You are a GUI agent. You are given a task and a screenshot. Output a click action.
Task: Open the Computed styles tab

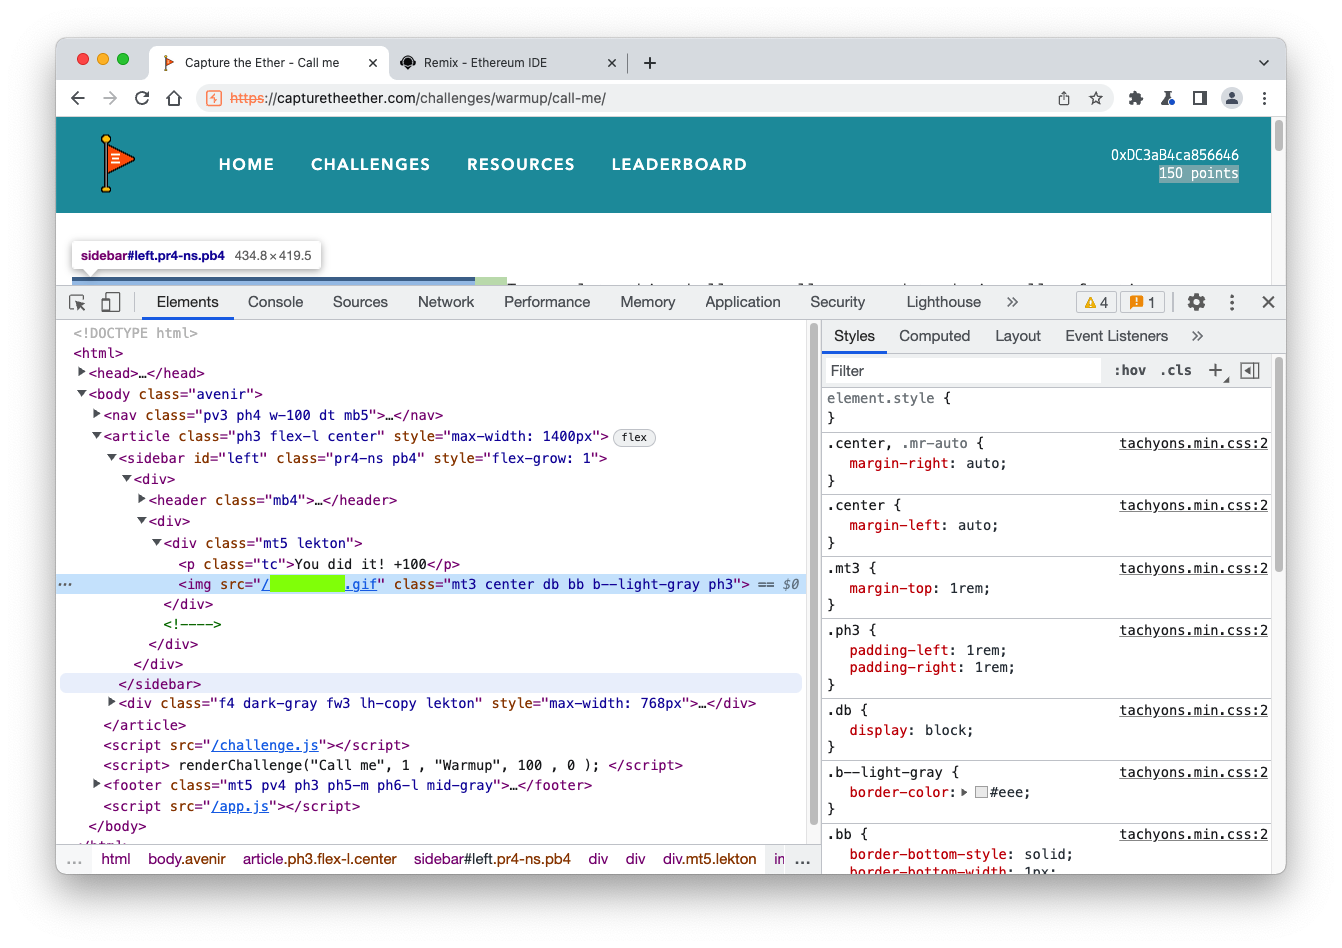click(934, 336)
